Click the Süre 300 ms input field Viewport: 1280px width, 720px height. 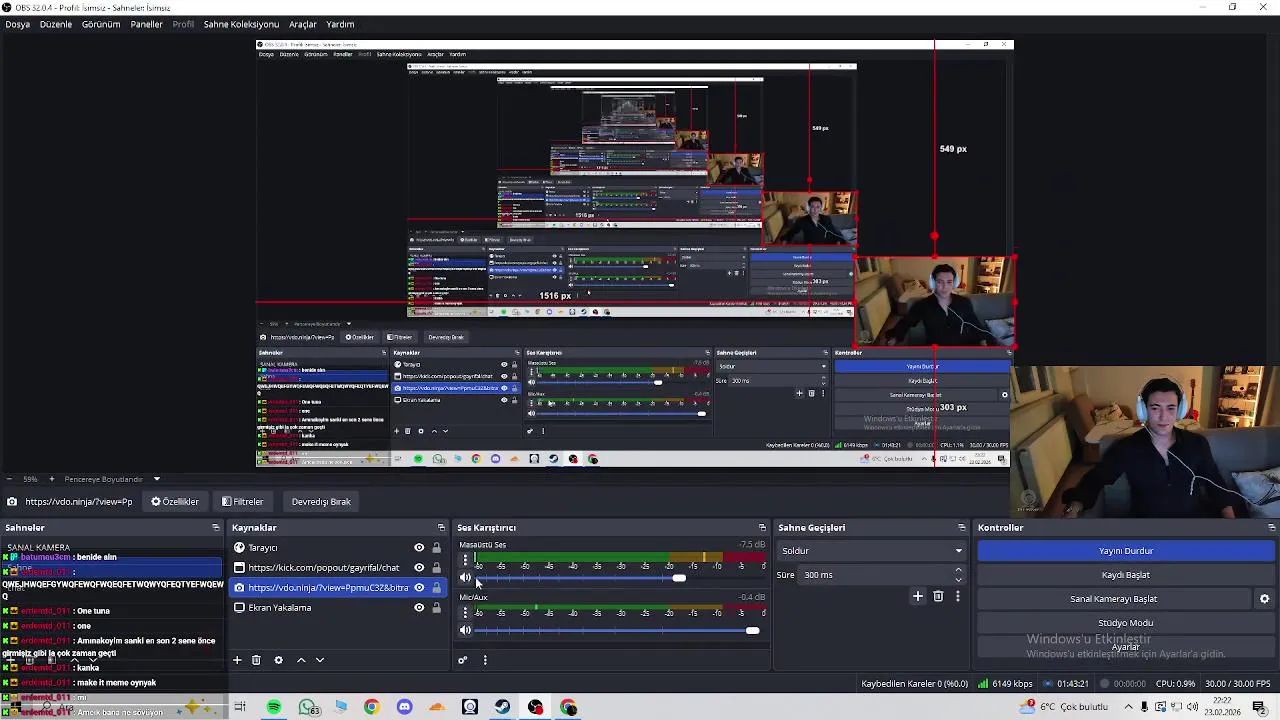pos(875,575)
